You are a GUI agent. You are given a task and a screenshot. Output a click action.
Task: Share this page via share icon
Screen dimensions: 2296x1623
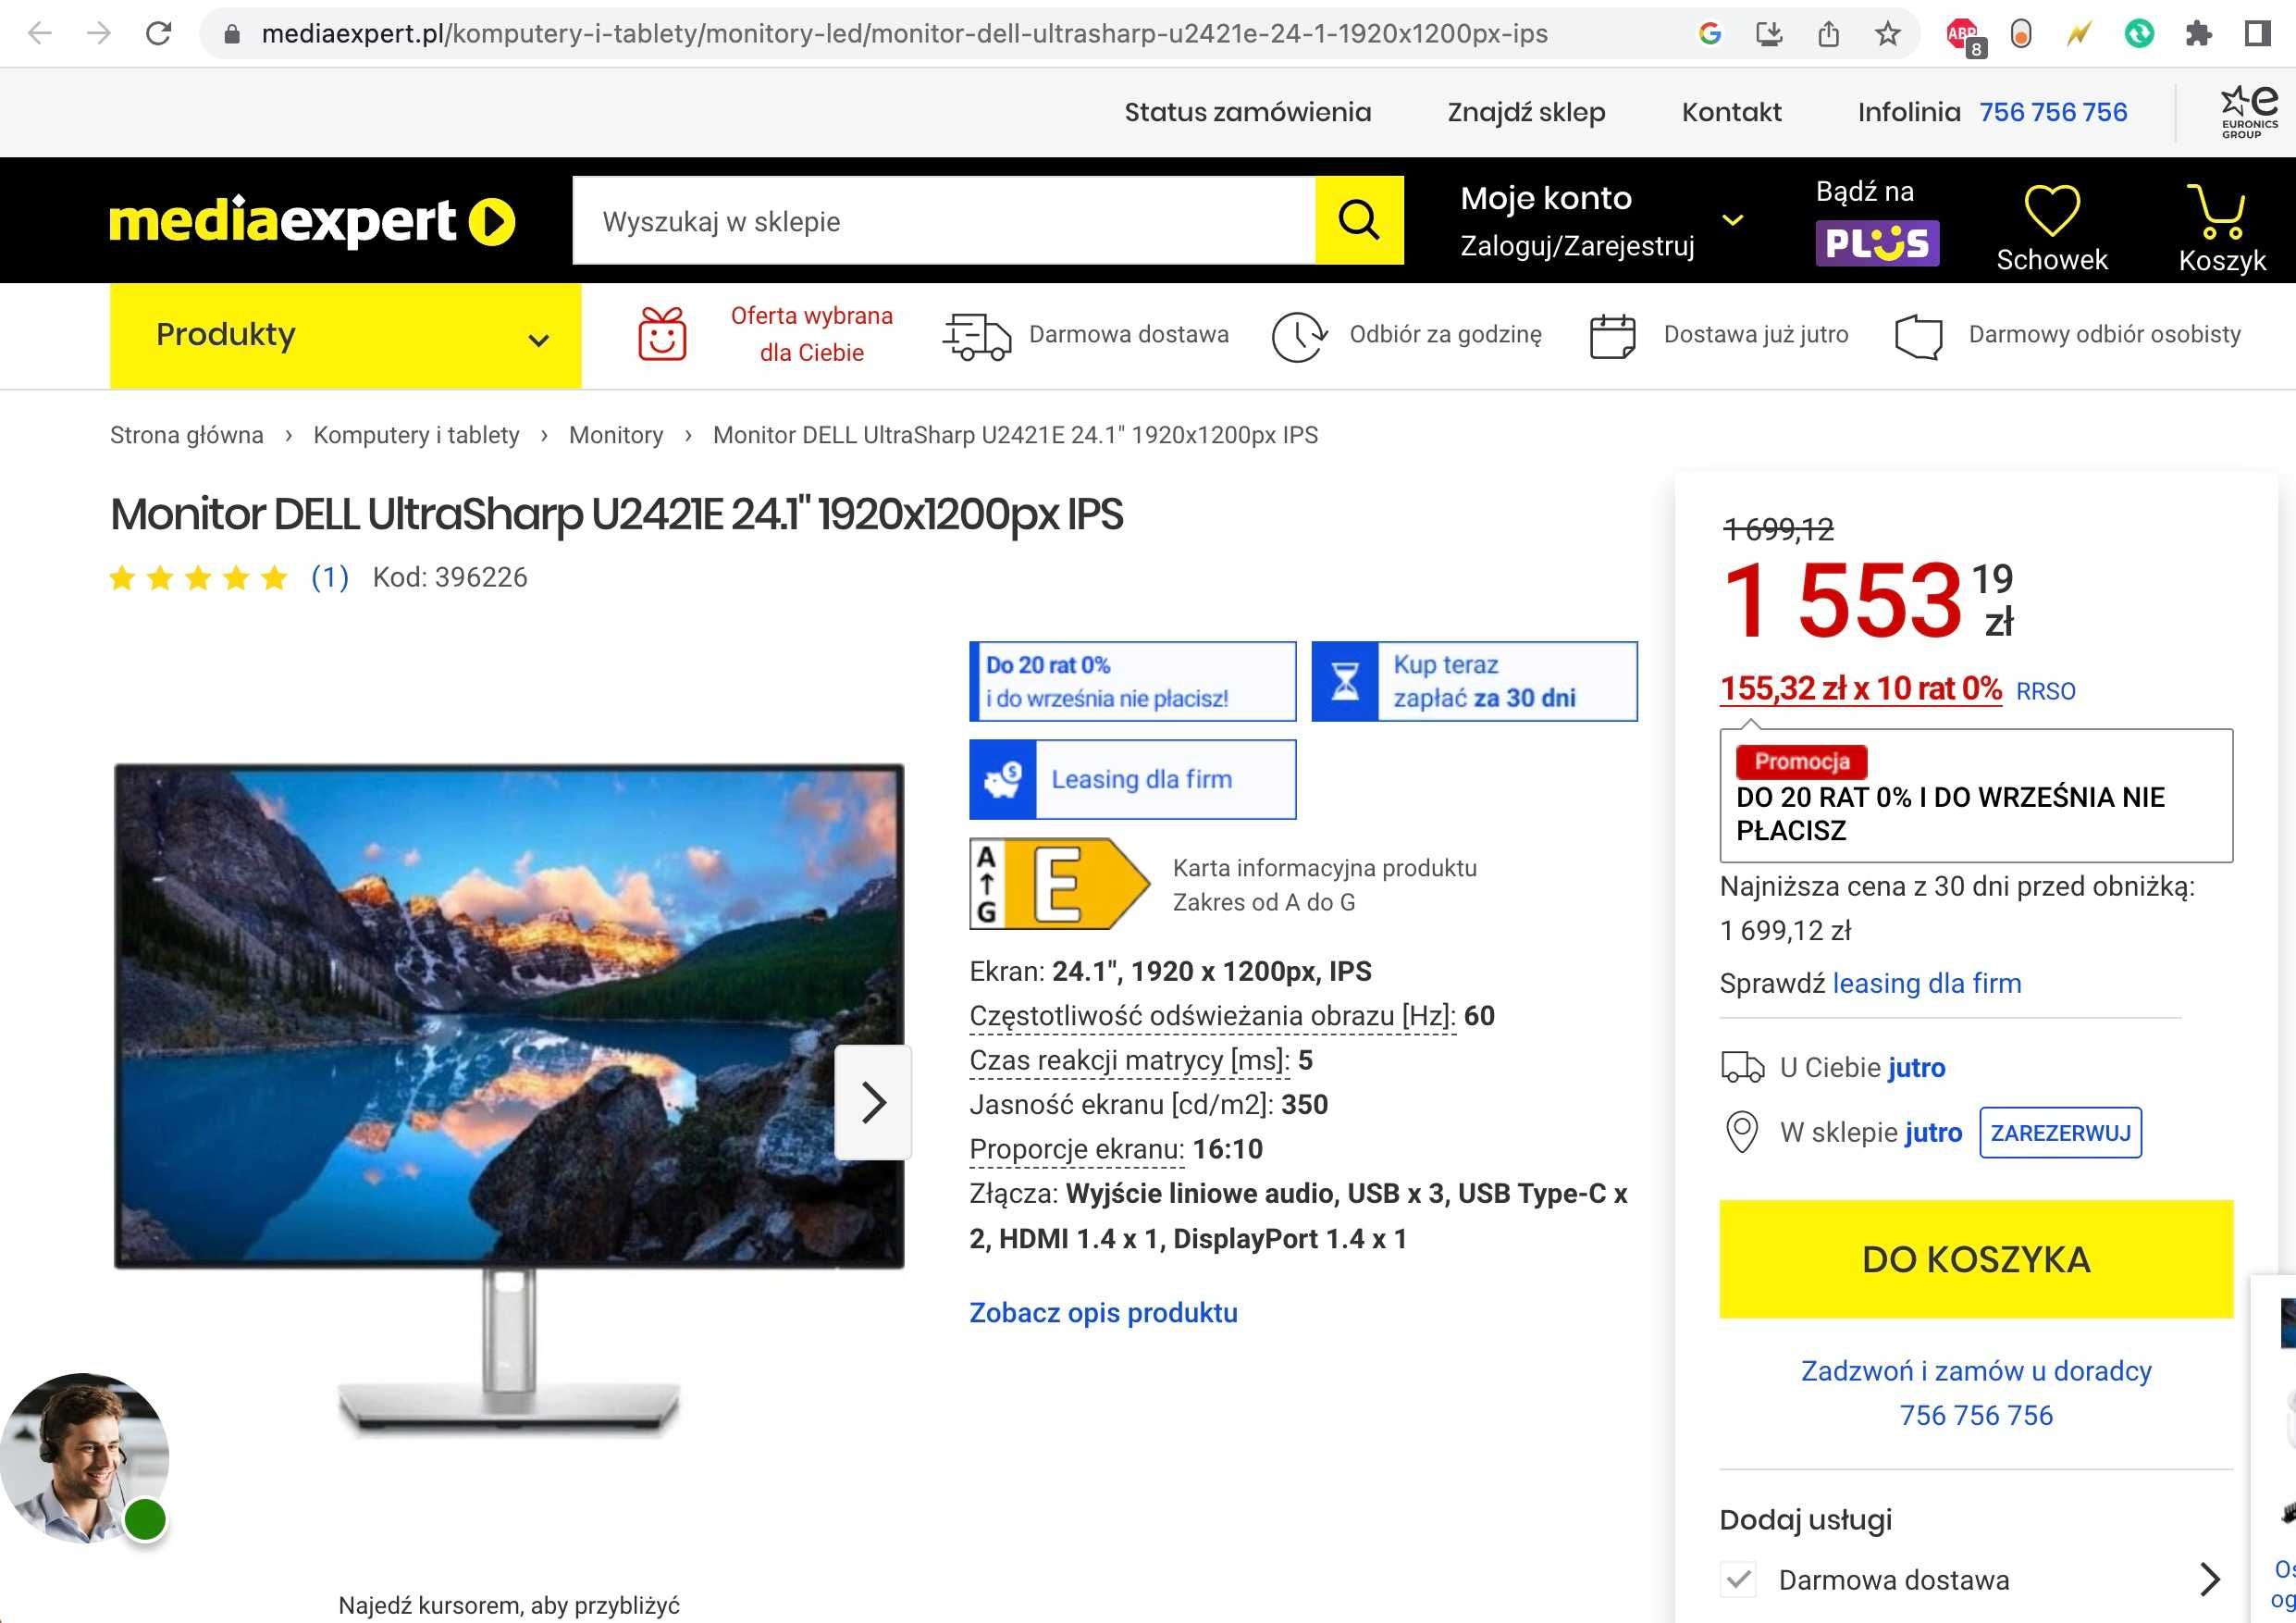coord(1828,34)
